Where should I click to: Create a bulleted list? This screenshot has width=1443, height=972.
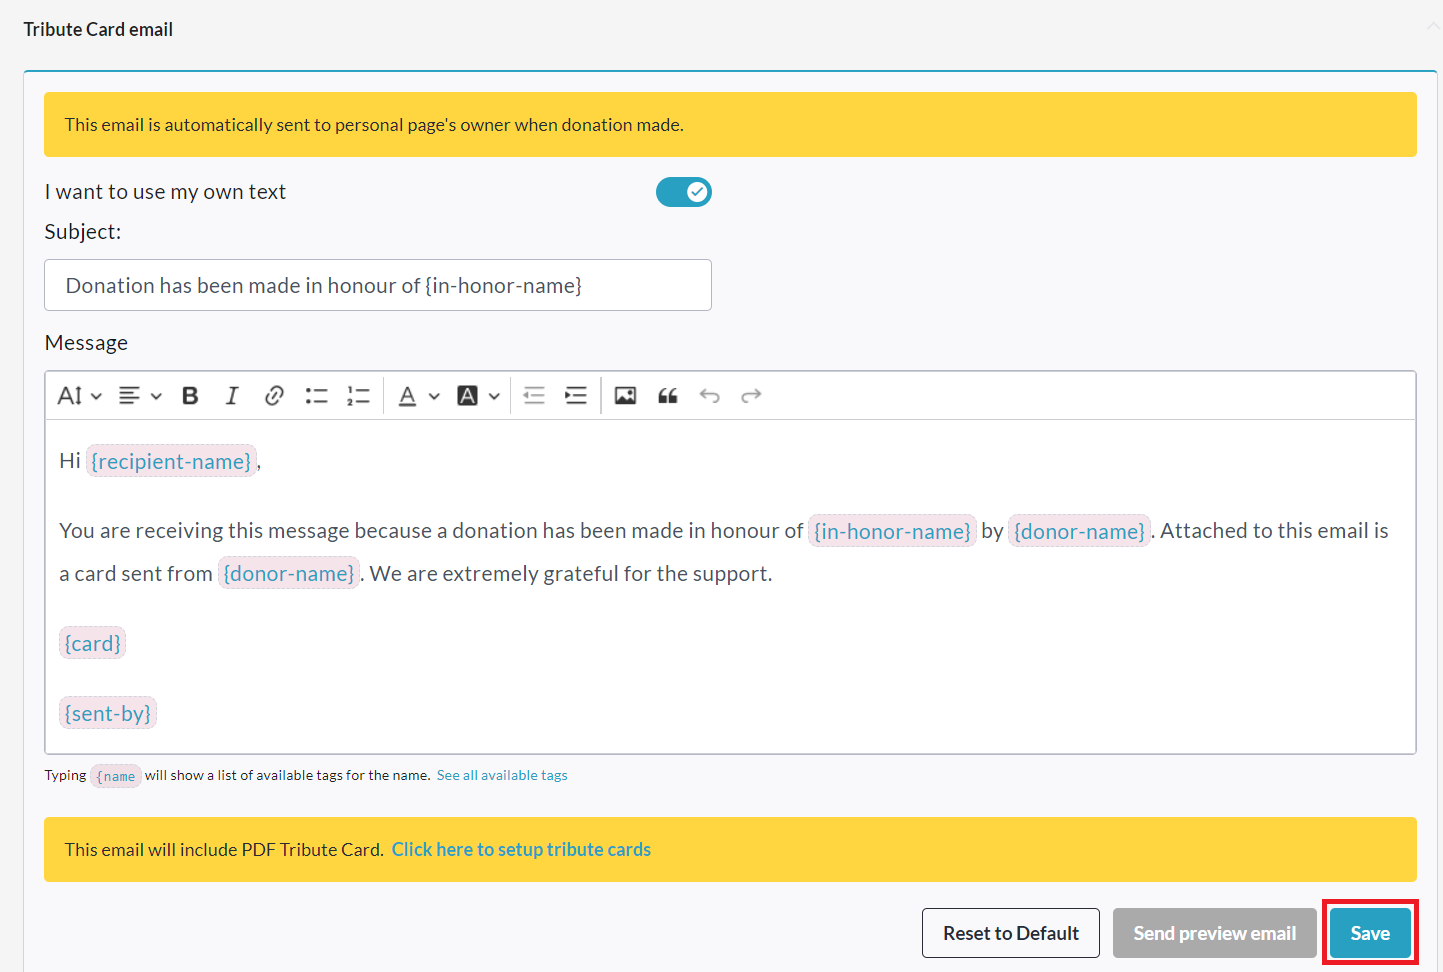[316, 396]
